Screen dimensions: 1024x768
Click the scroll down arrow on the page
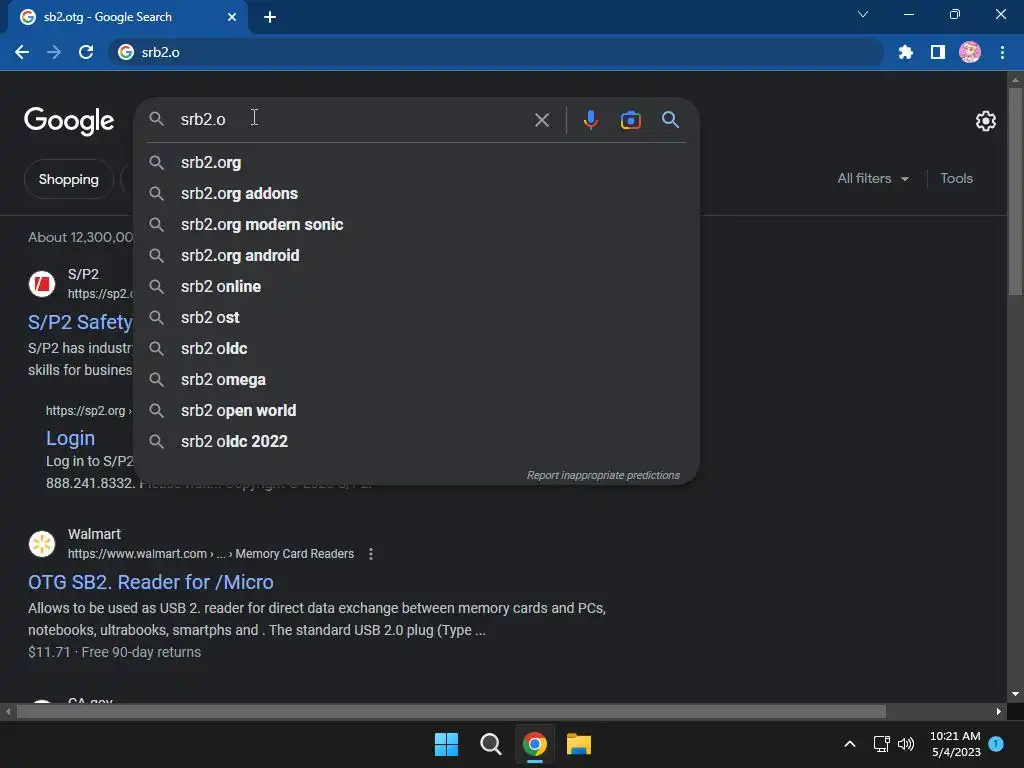point(1015,694)
